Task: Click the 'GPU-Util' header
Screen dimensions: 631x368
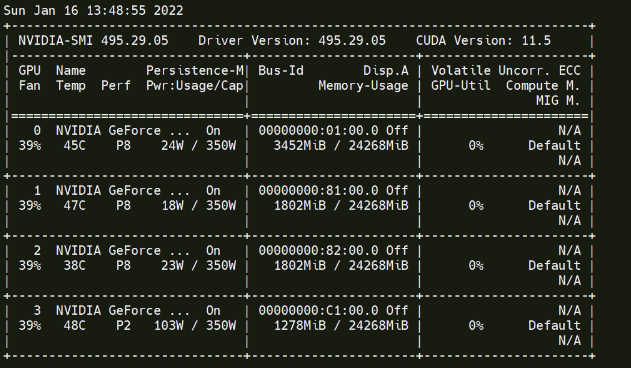Action: coord(461,86)
